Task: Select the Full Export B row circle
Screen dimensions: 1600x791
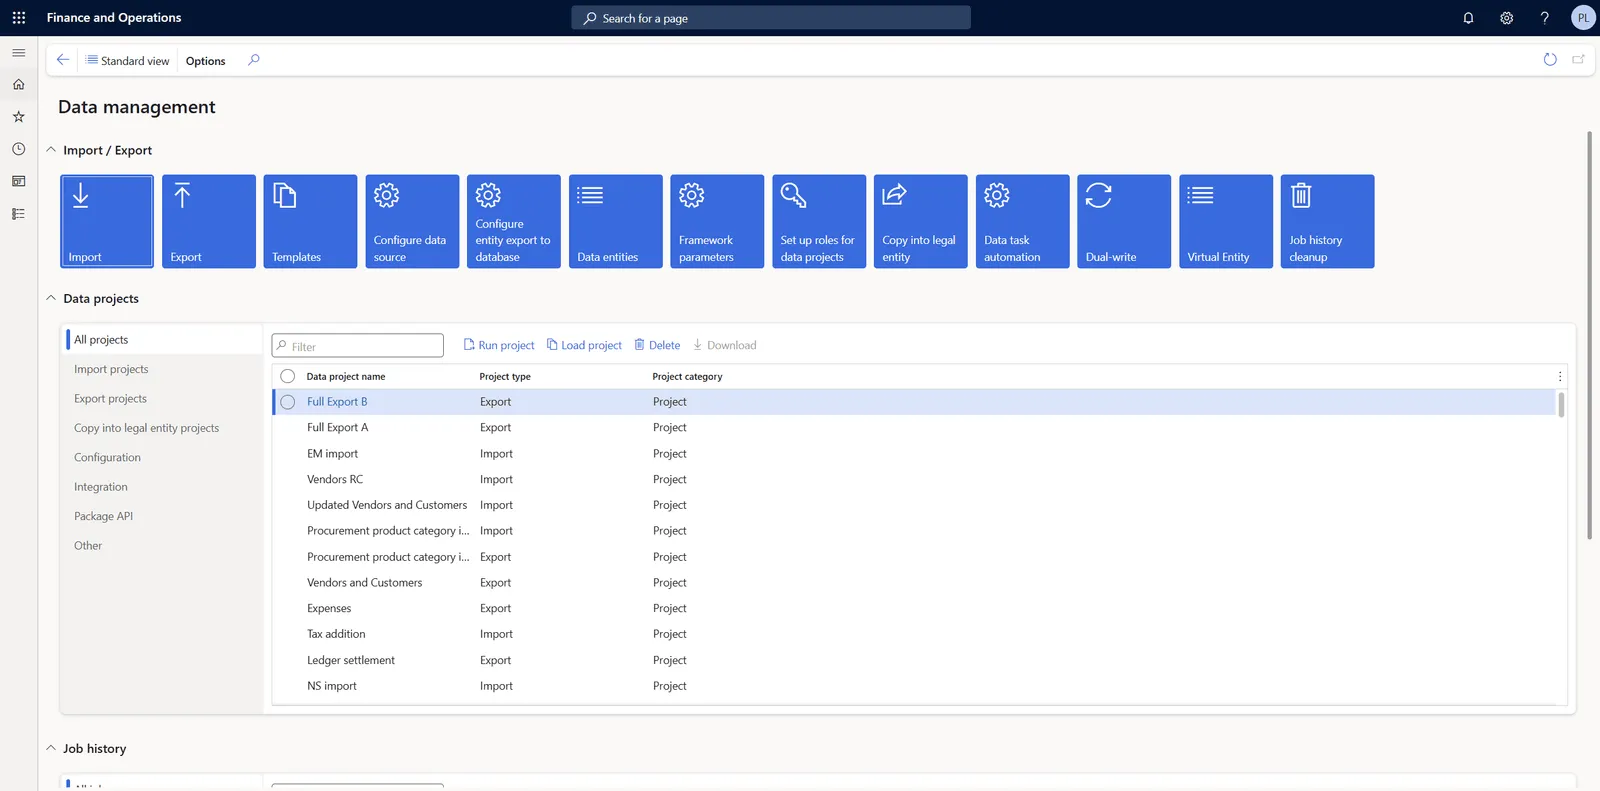Action: pyautogui.click(x=288, y=402)
